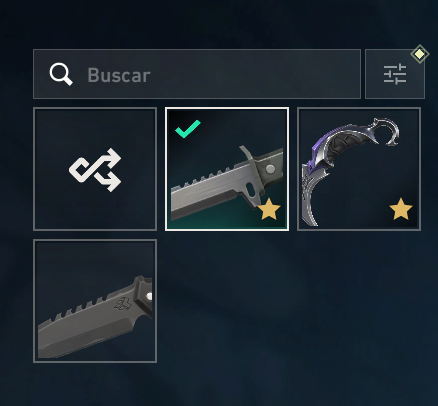Viewport: 438px width, 406px height.
Task: Select the equipped silver knife skin
Action: coord(227,169)
